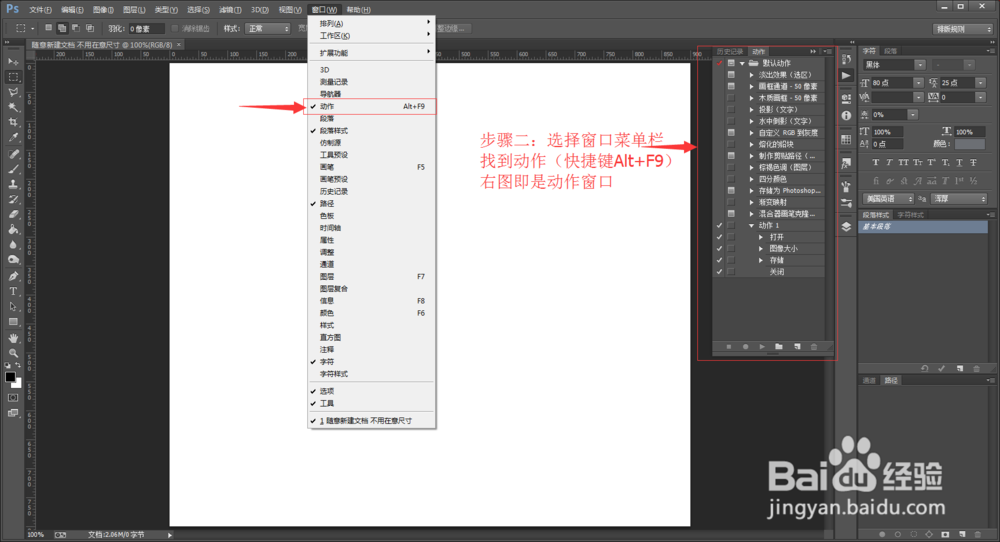1000x542 pixels.
Task: Open the 80 点 font size dropdown
Action: pyautogui.click(x=918, y=83)
